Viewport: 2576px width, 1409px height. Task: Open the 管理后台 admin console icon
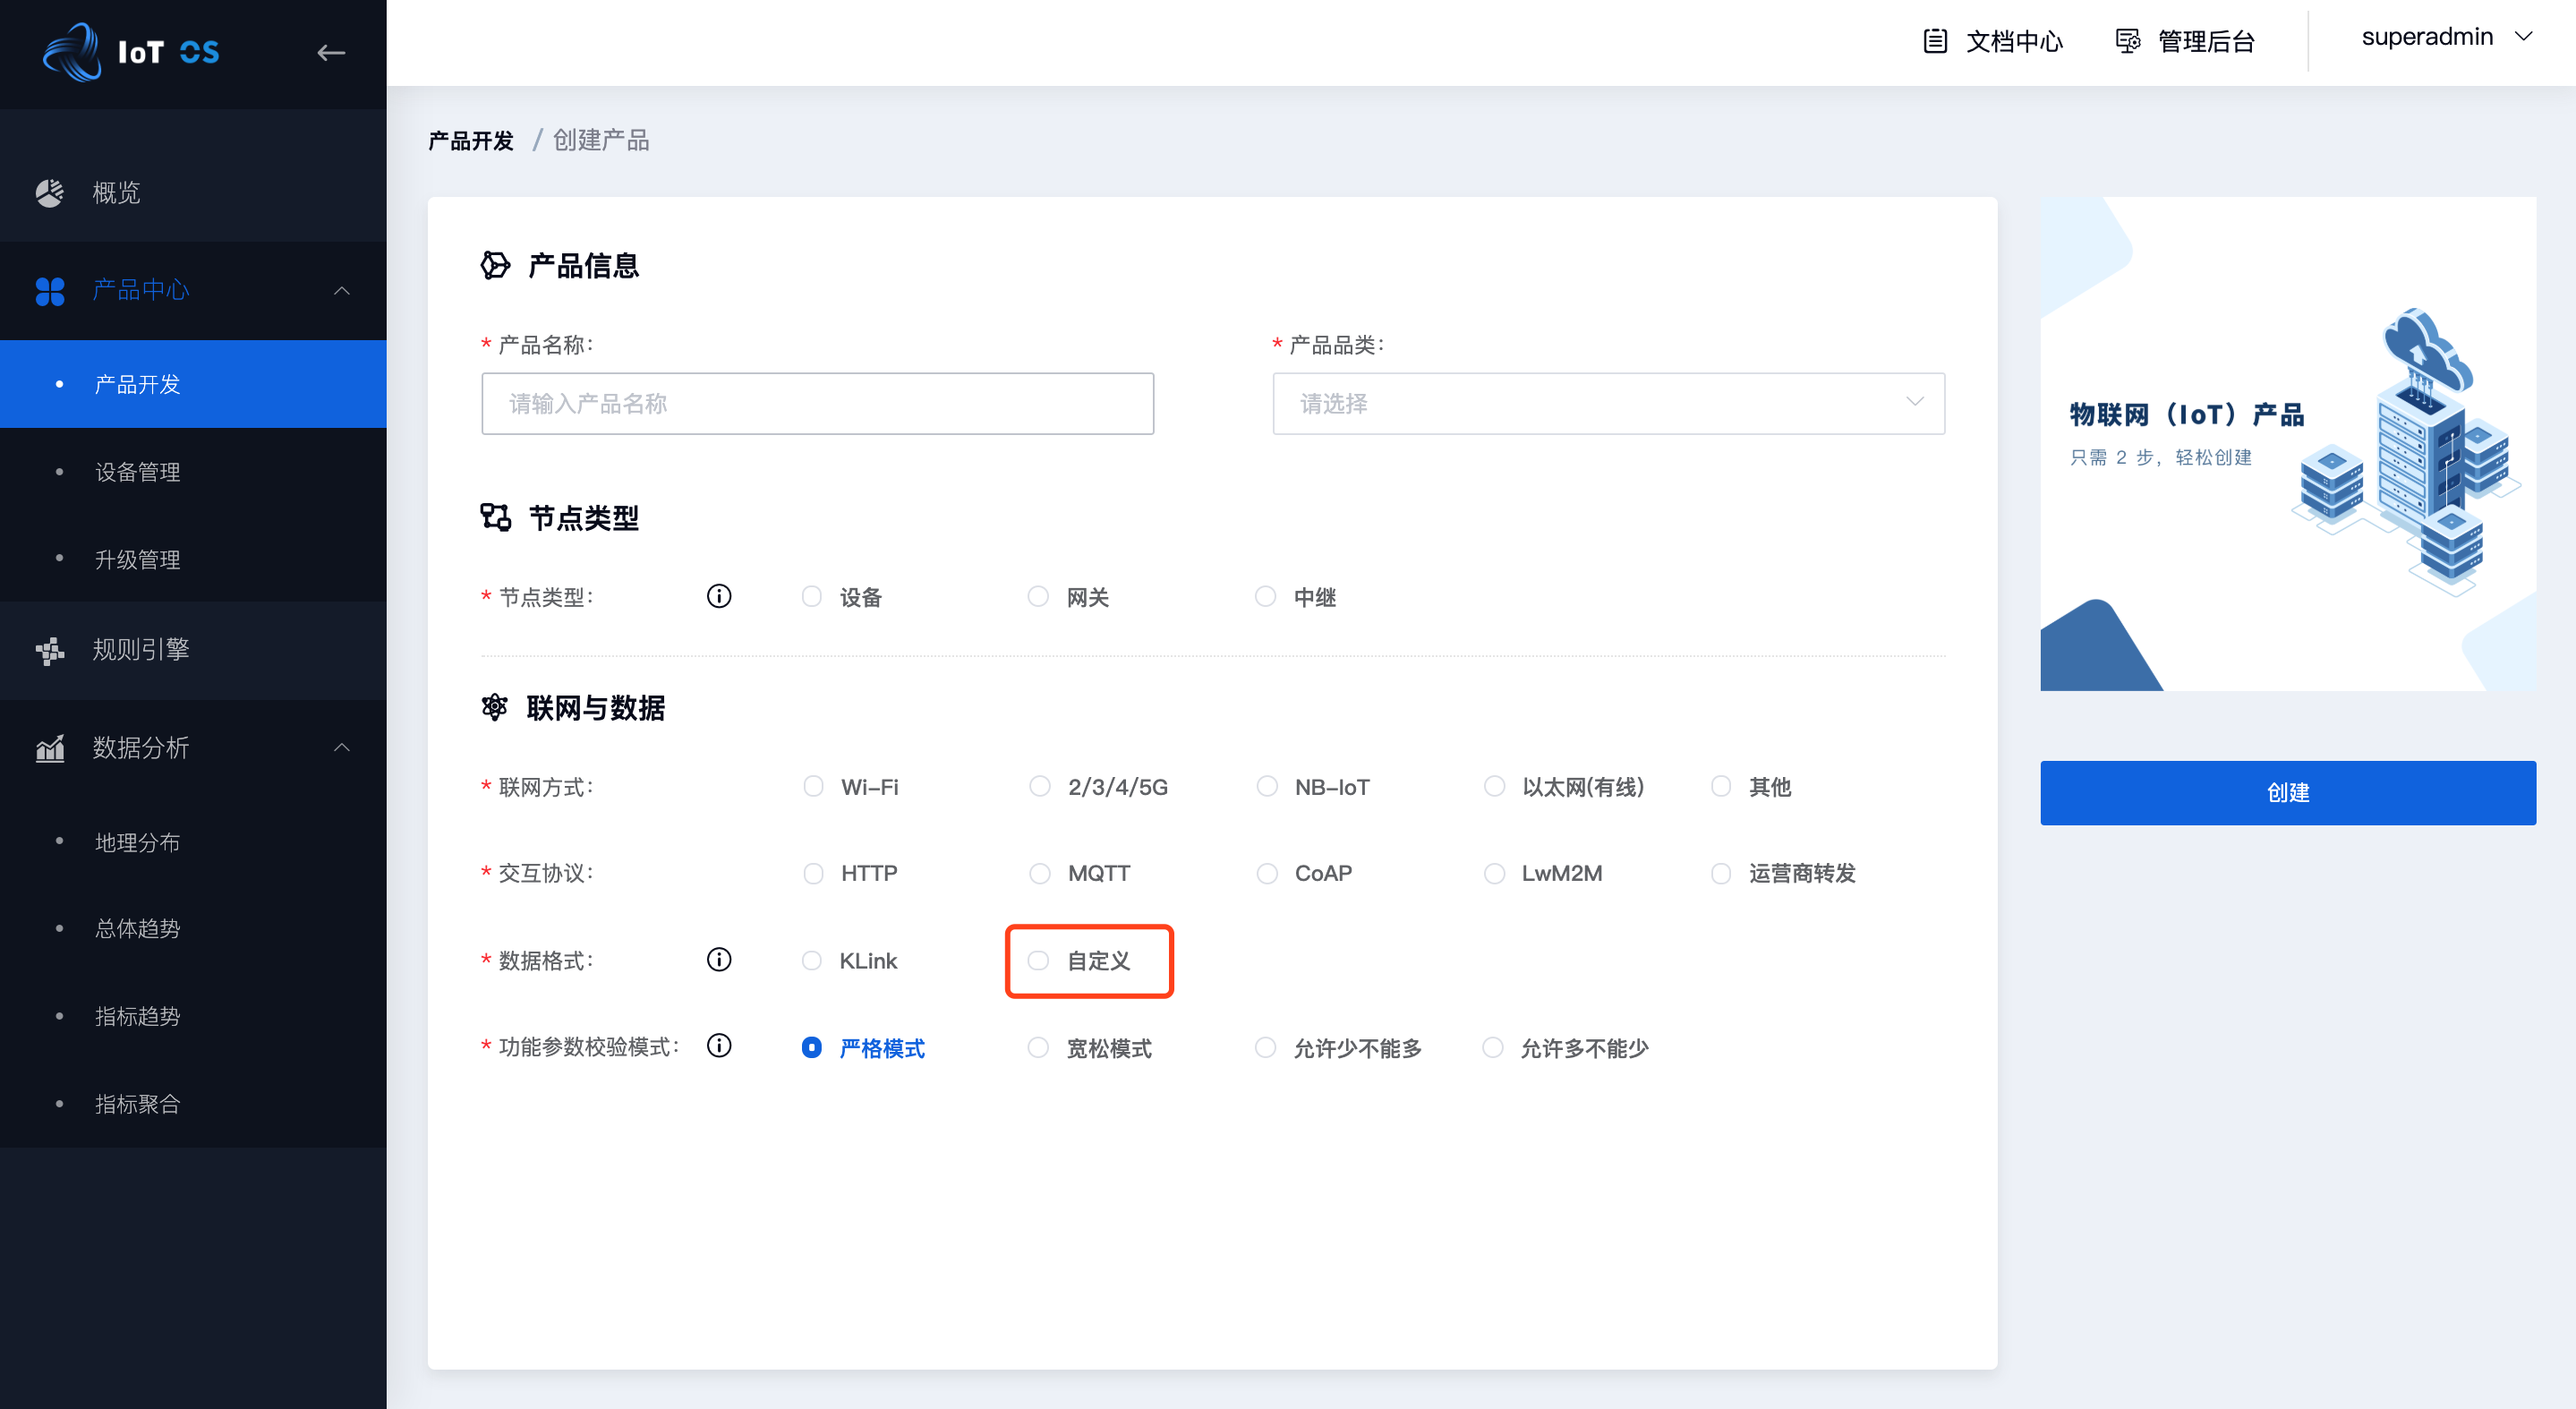2128,41
